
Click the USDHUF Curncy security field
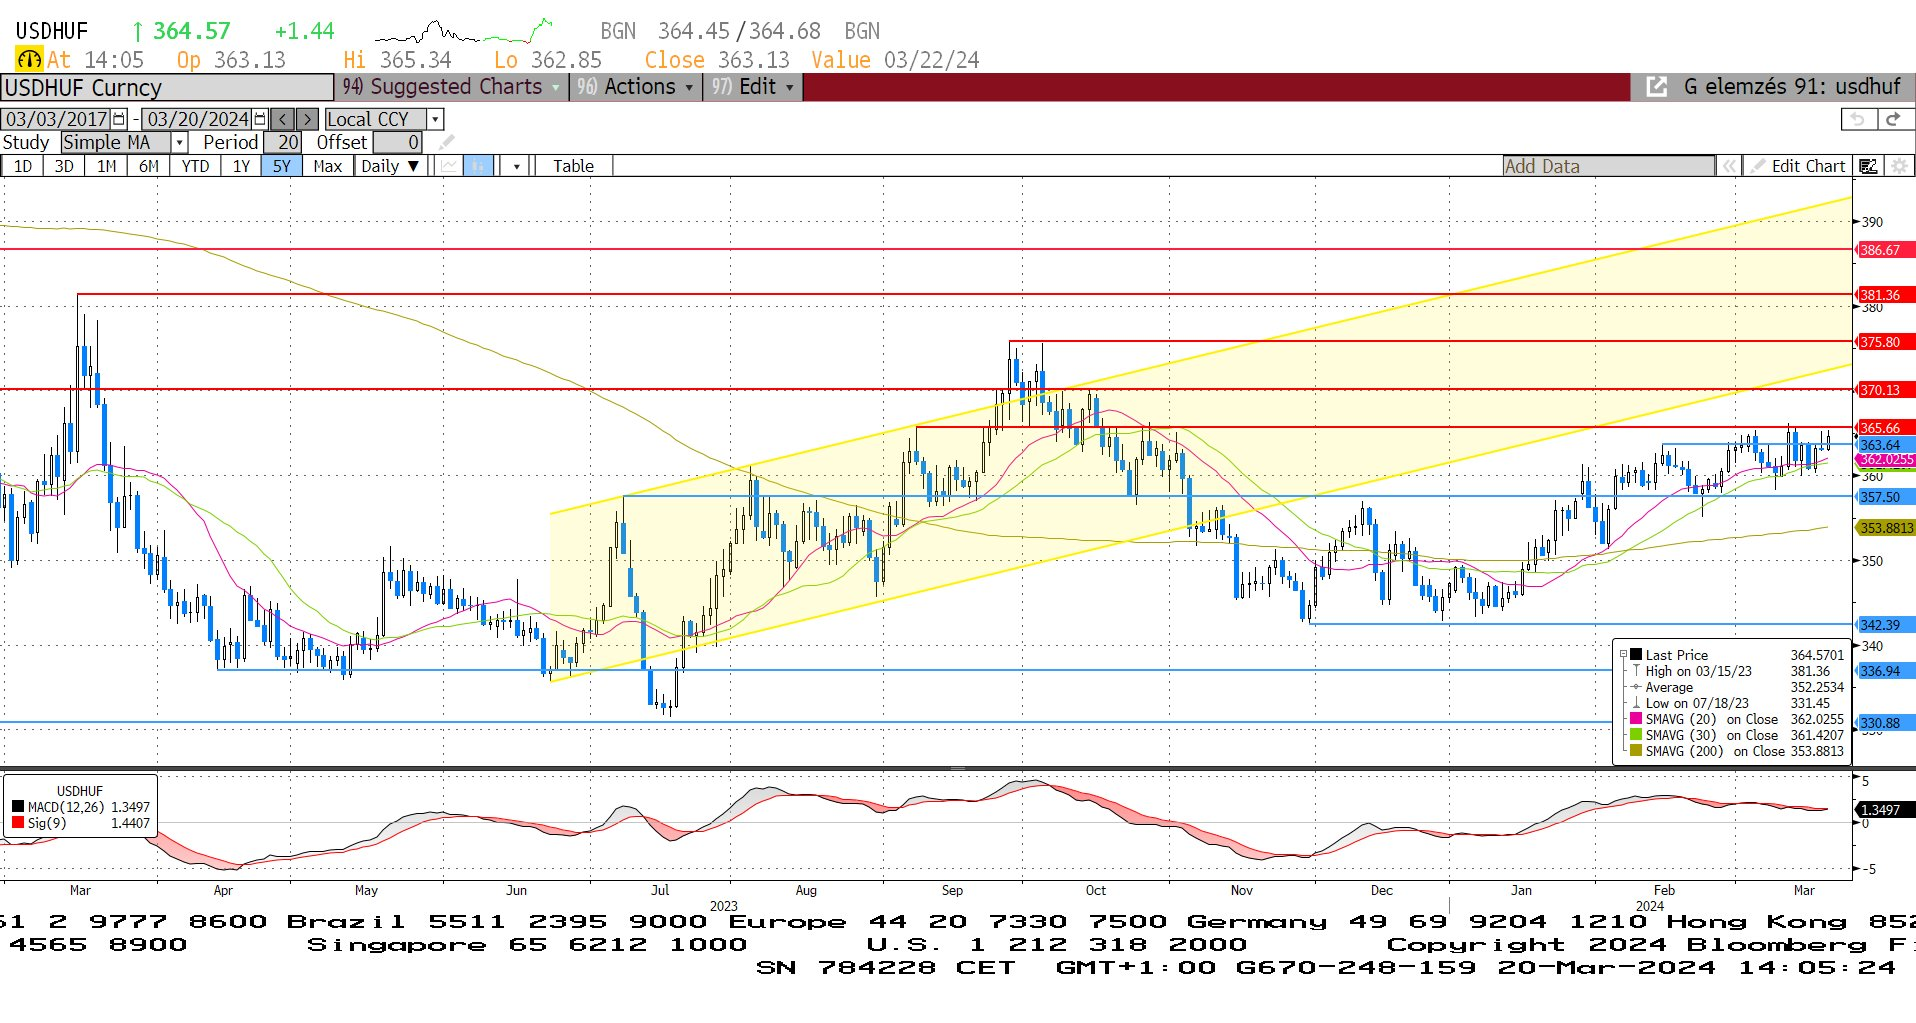167,88
